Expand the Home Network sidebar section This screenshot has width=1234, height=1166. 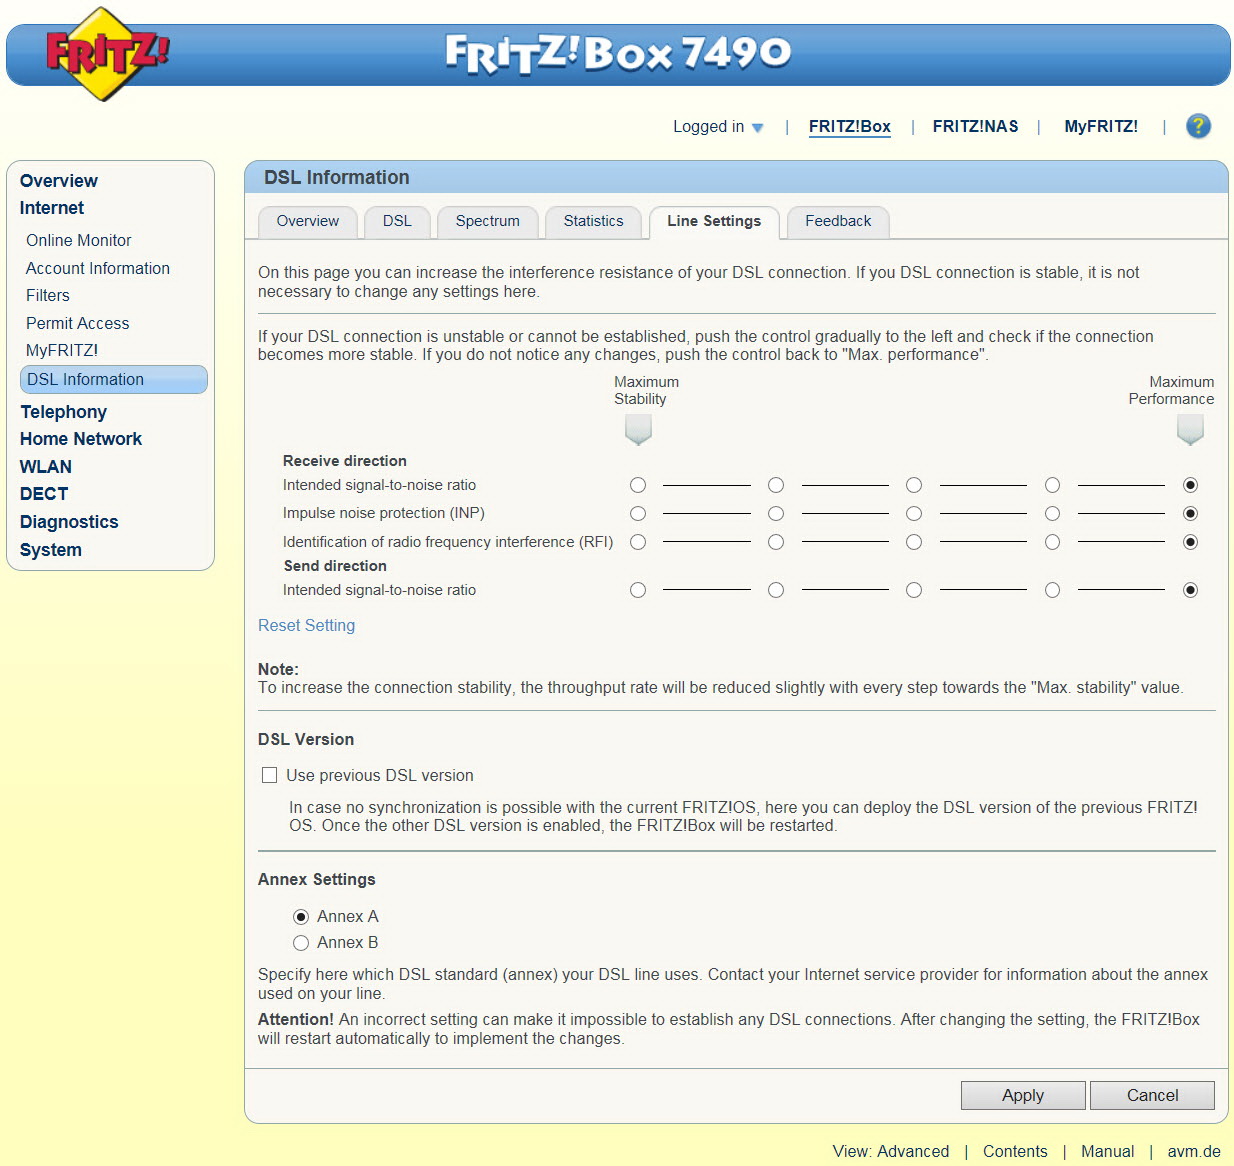click(x=81, y=439)
